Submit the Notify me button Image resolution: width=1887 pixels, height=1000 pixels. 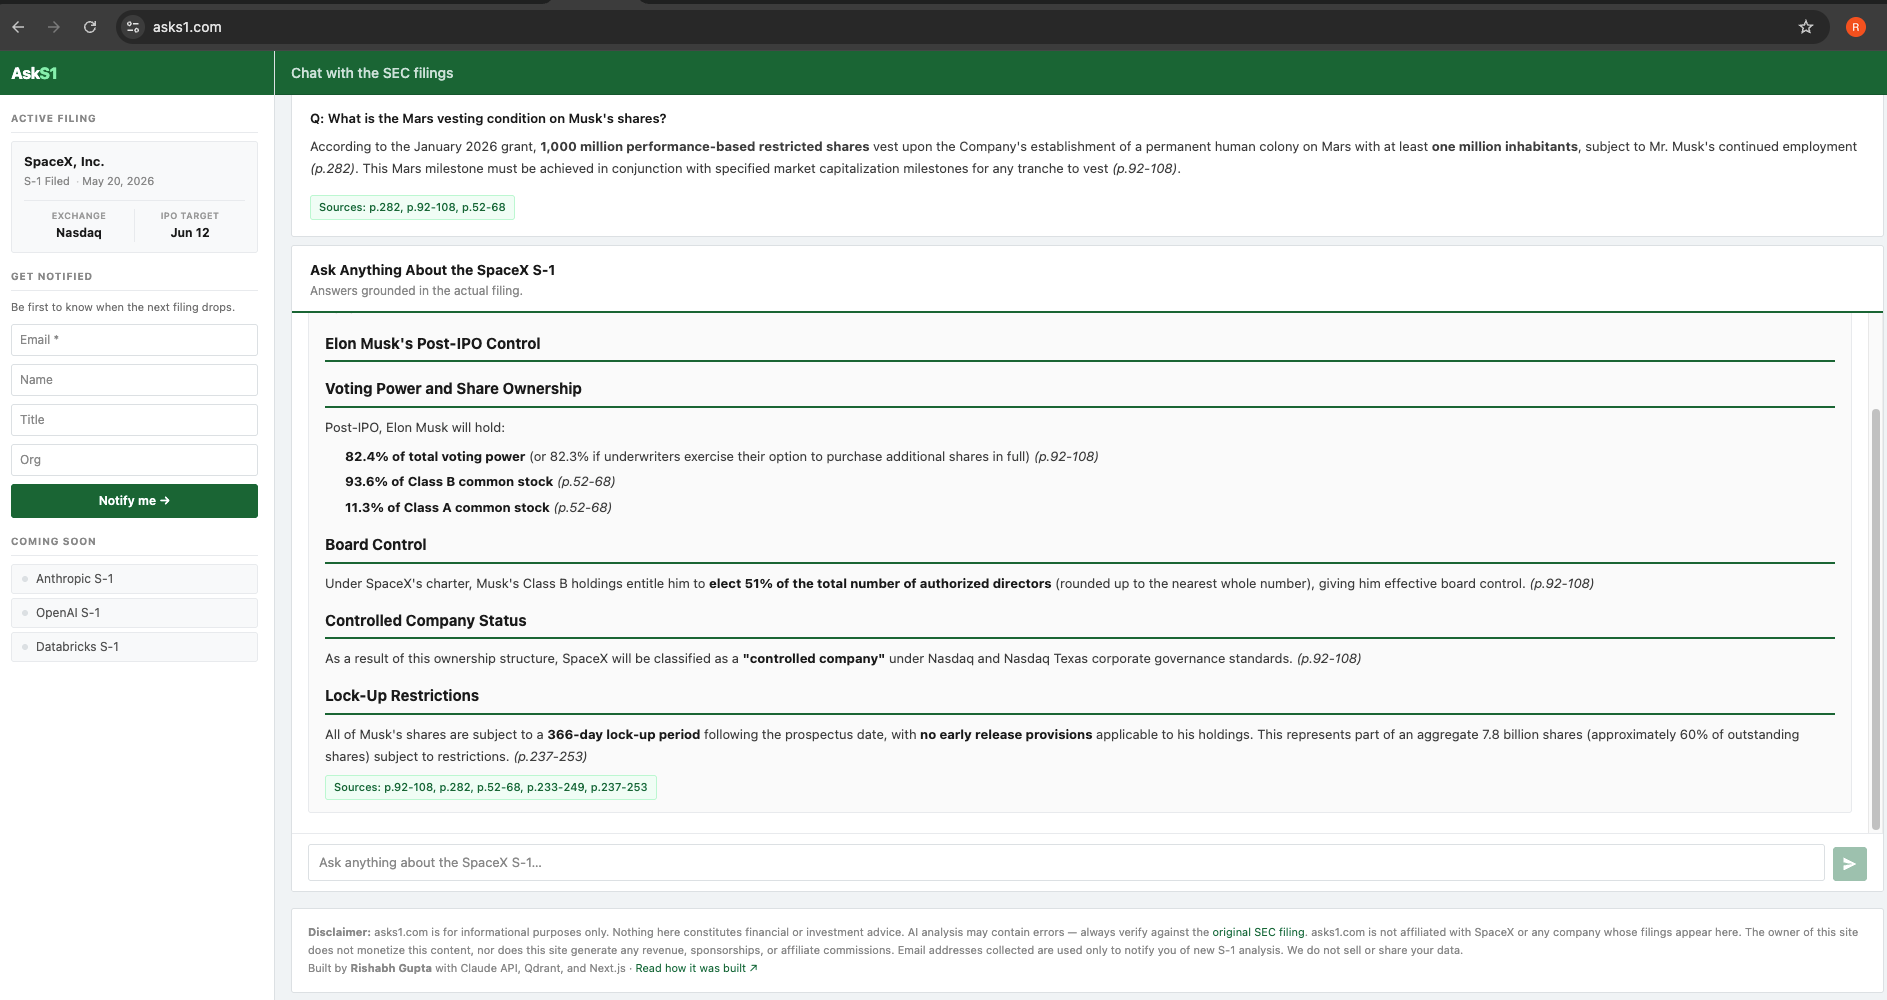point(134,501)
